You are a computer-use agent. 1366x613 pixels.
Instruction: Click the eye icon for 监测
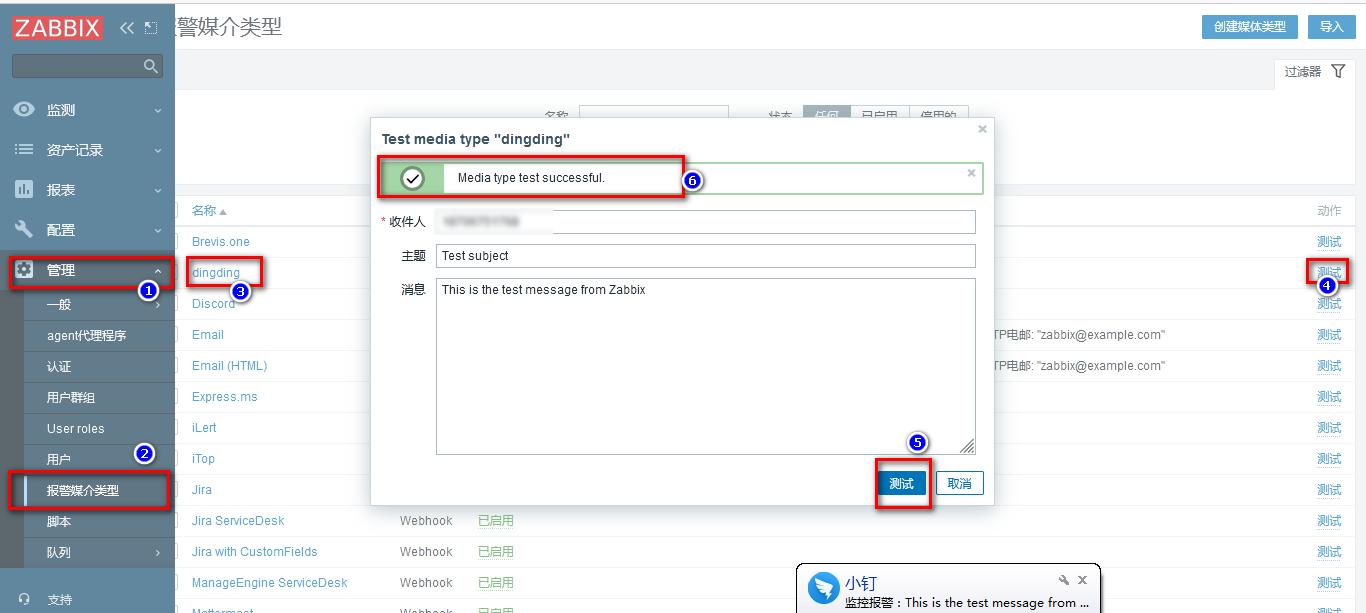point(24,109)
